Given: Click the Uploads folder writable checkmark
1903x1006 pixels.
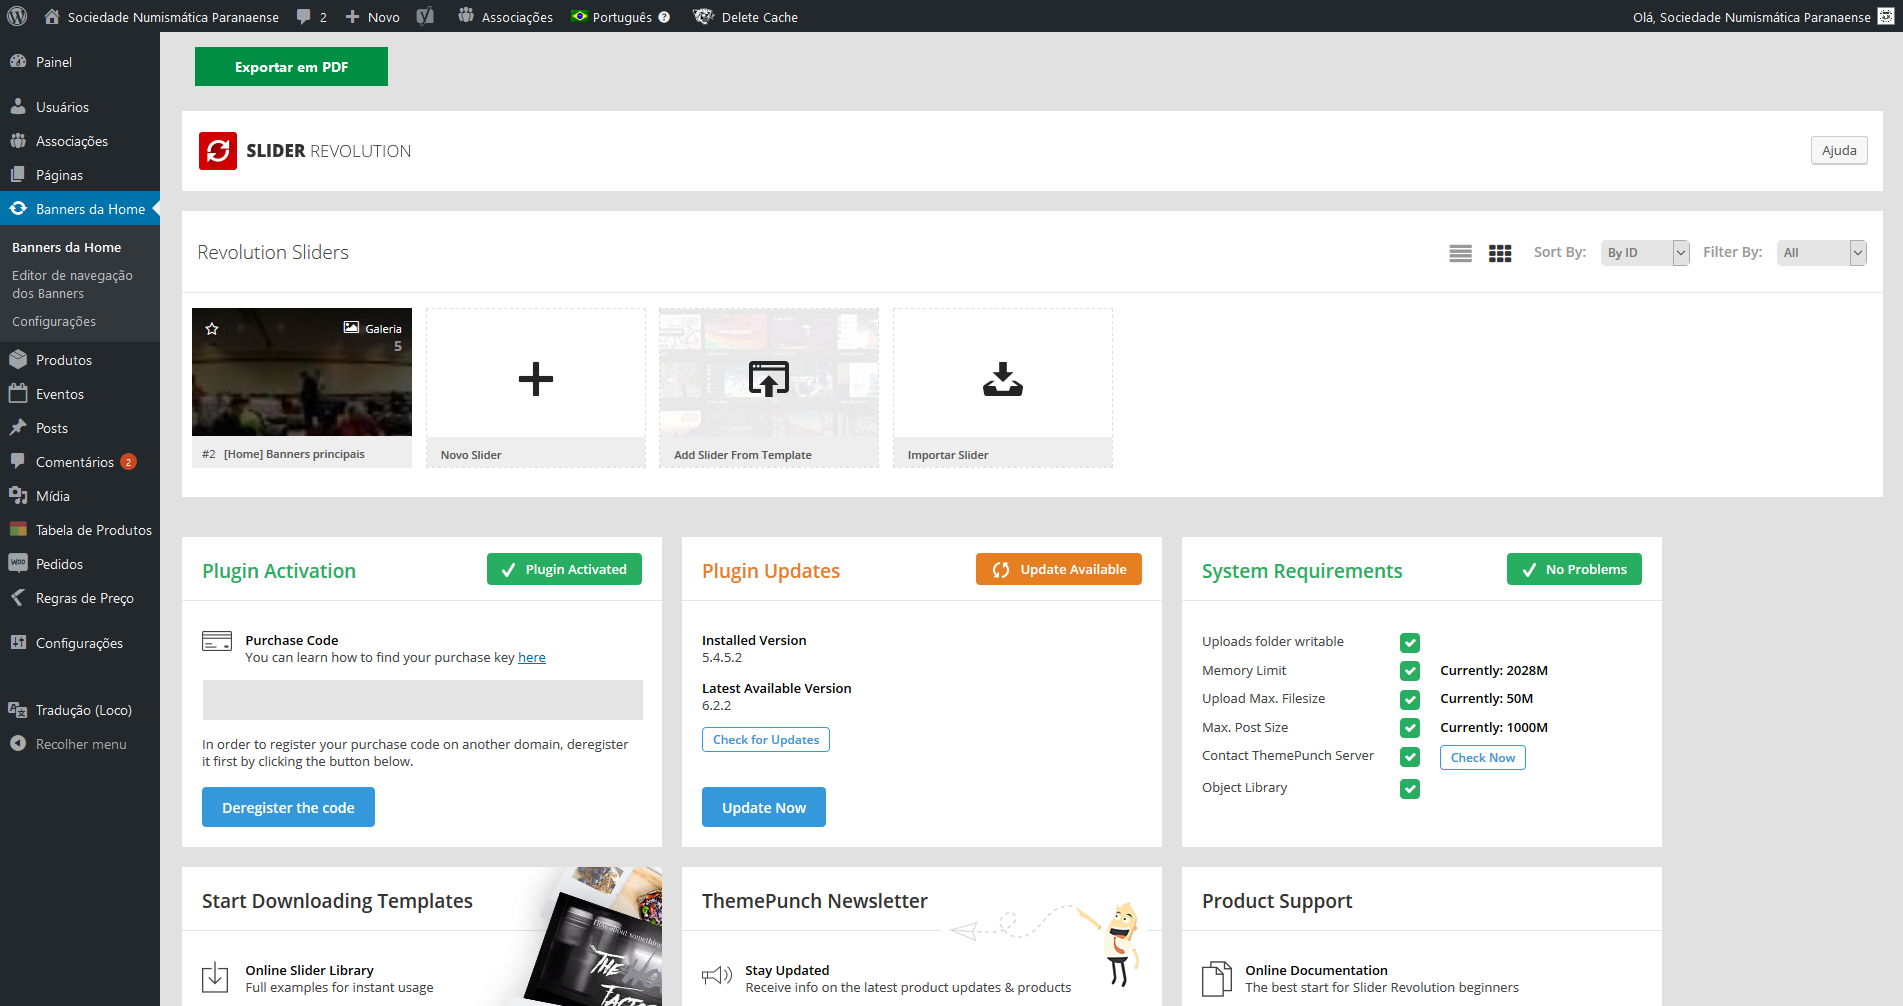Looking at the screenshot, I should click(1410, 642).
